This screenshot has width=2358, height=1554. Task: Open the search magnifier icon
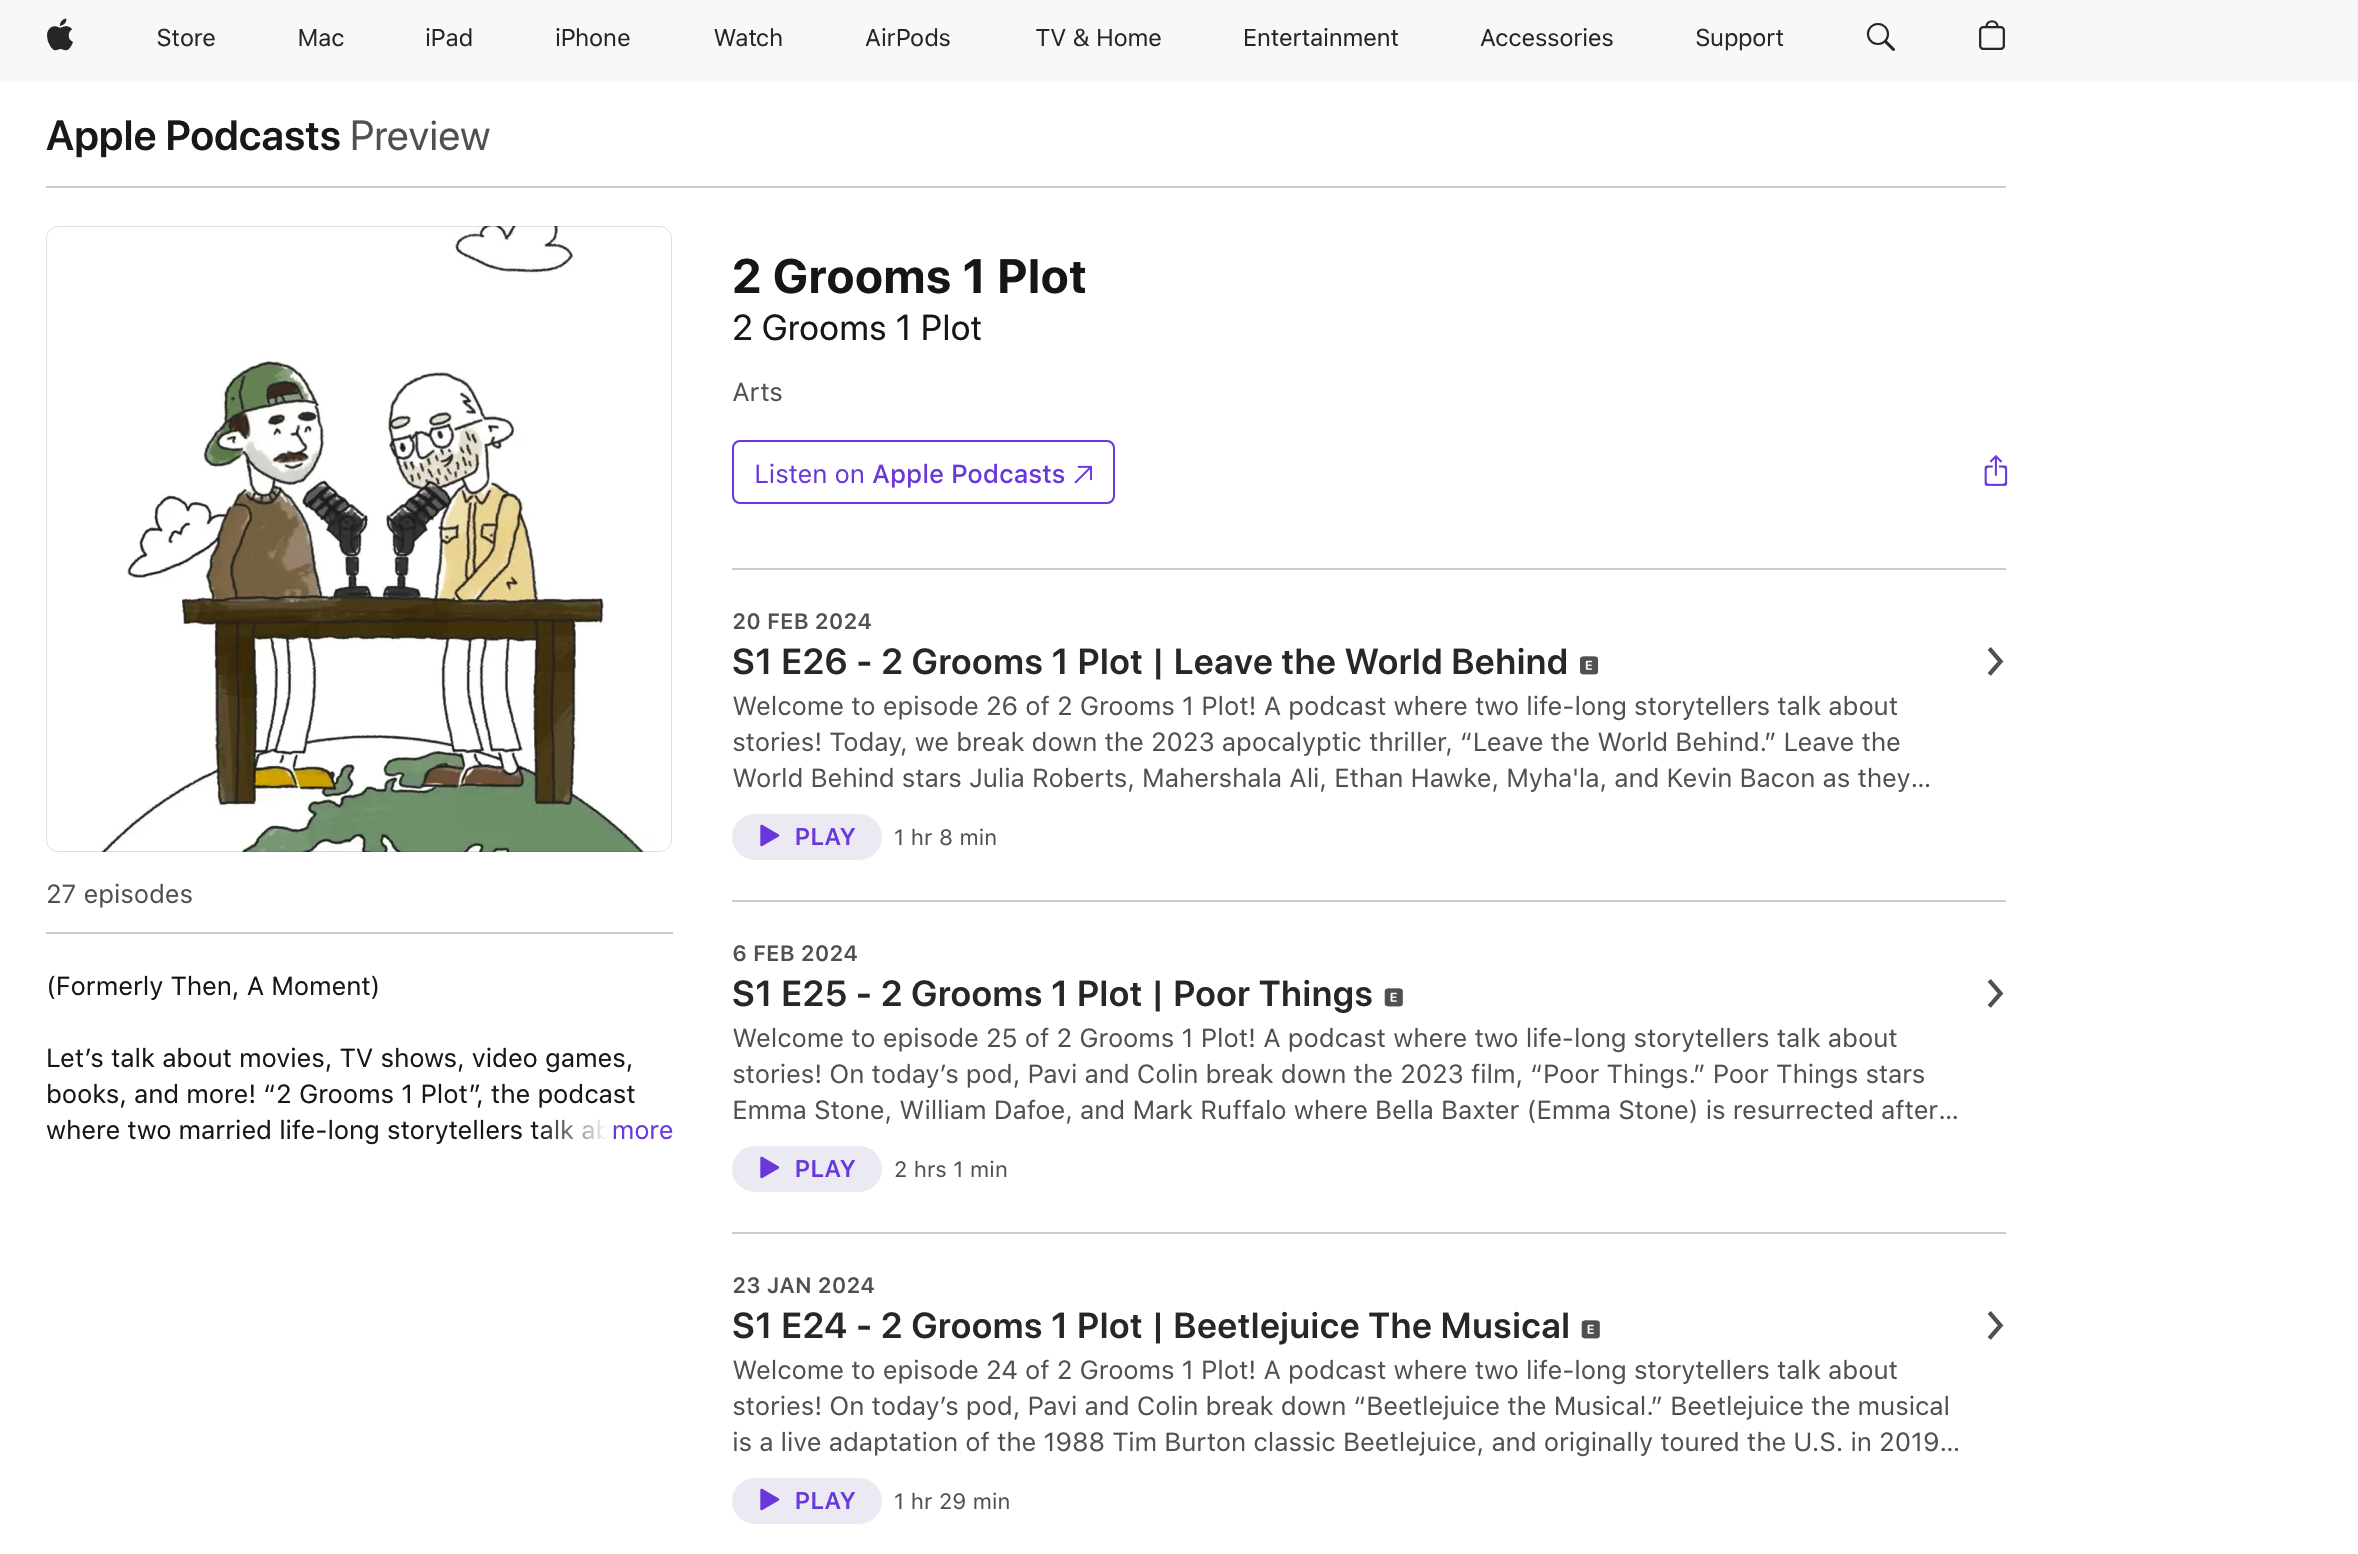pyautogui.click(x=1880, y=37)
